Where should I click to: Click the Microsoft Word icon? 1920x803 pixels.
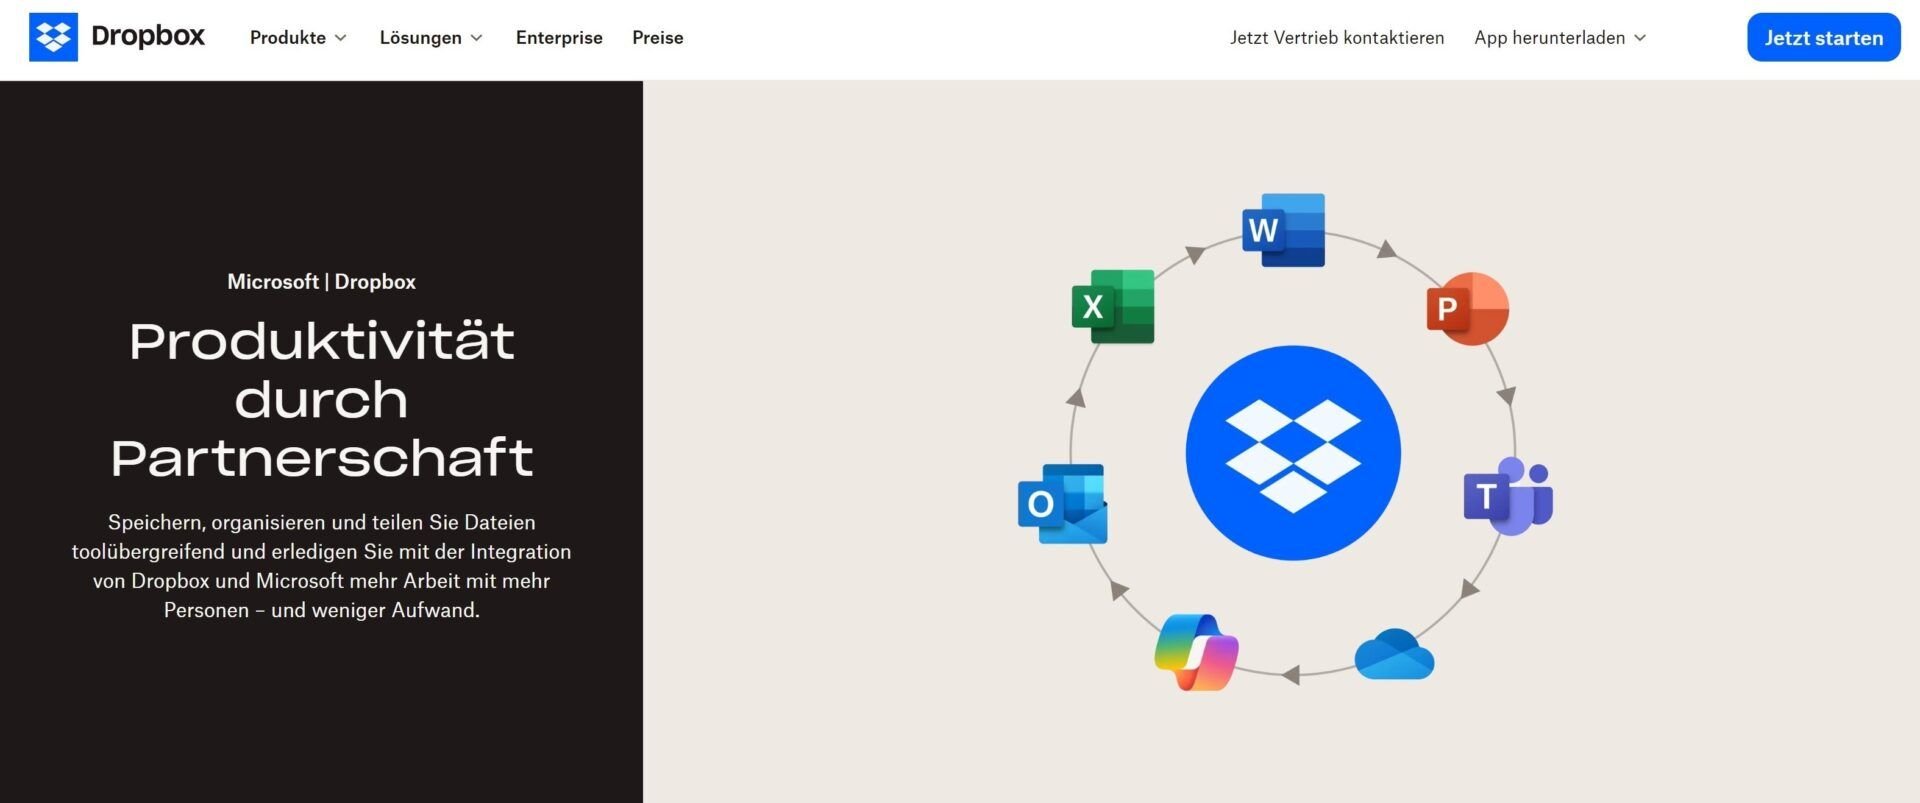pyautogui.click(x=1284, y=230)
